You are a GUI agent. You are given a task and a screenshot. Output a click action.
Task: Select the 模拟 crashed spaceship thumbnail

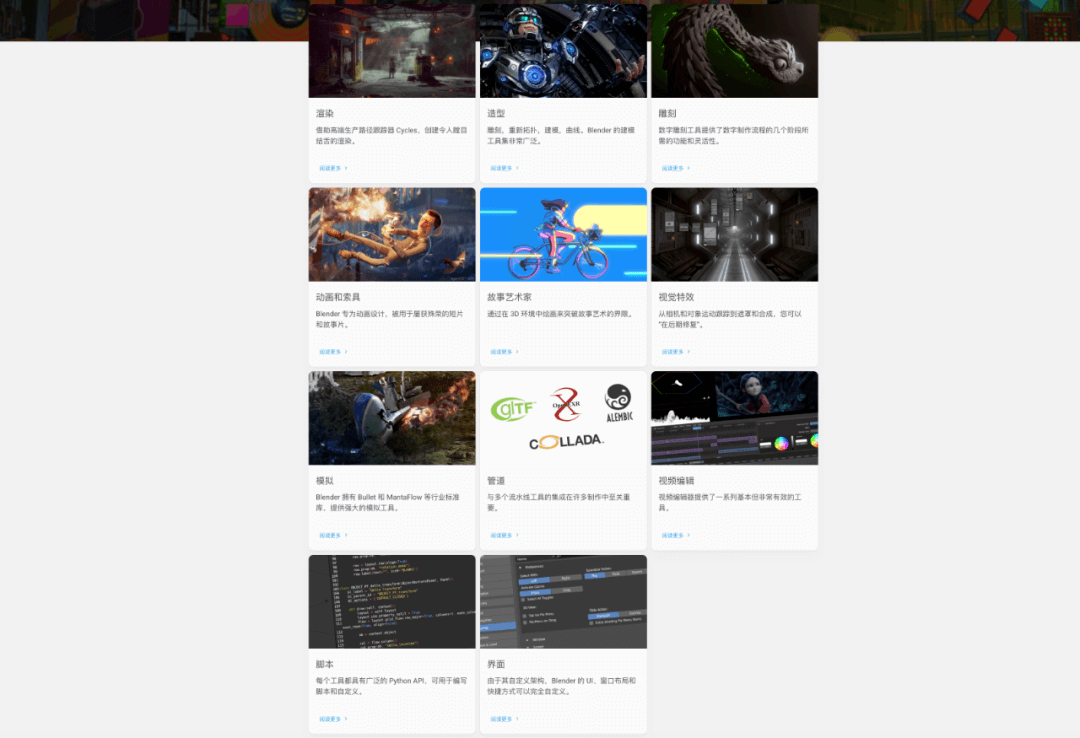(x=392, y=418)
